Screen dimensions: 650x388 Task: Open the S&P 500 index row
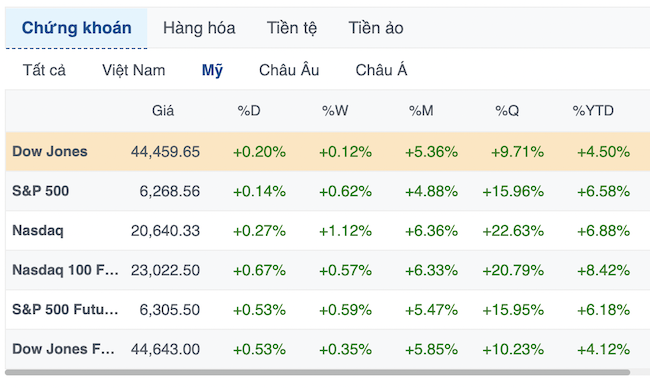click(327, 191)
